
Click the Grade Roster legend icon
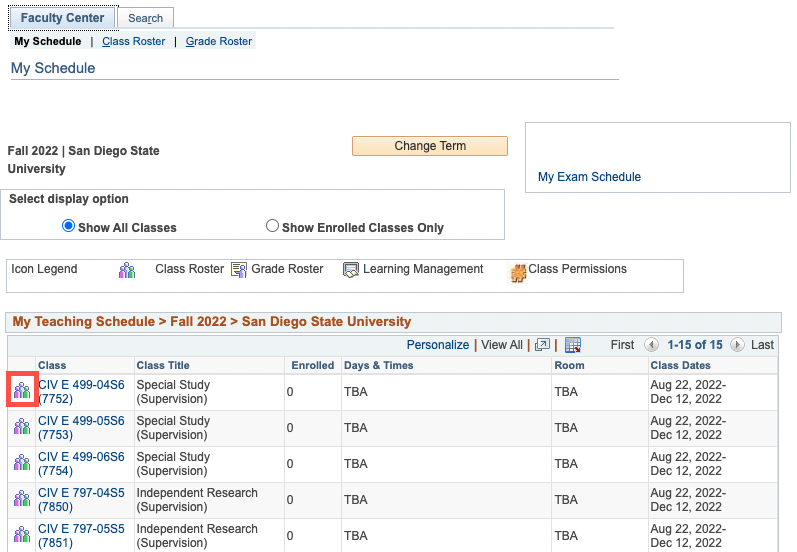tap(238, 269)
